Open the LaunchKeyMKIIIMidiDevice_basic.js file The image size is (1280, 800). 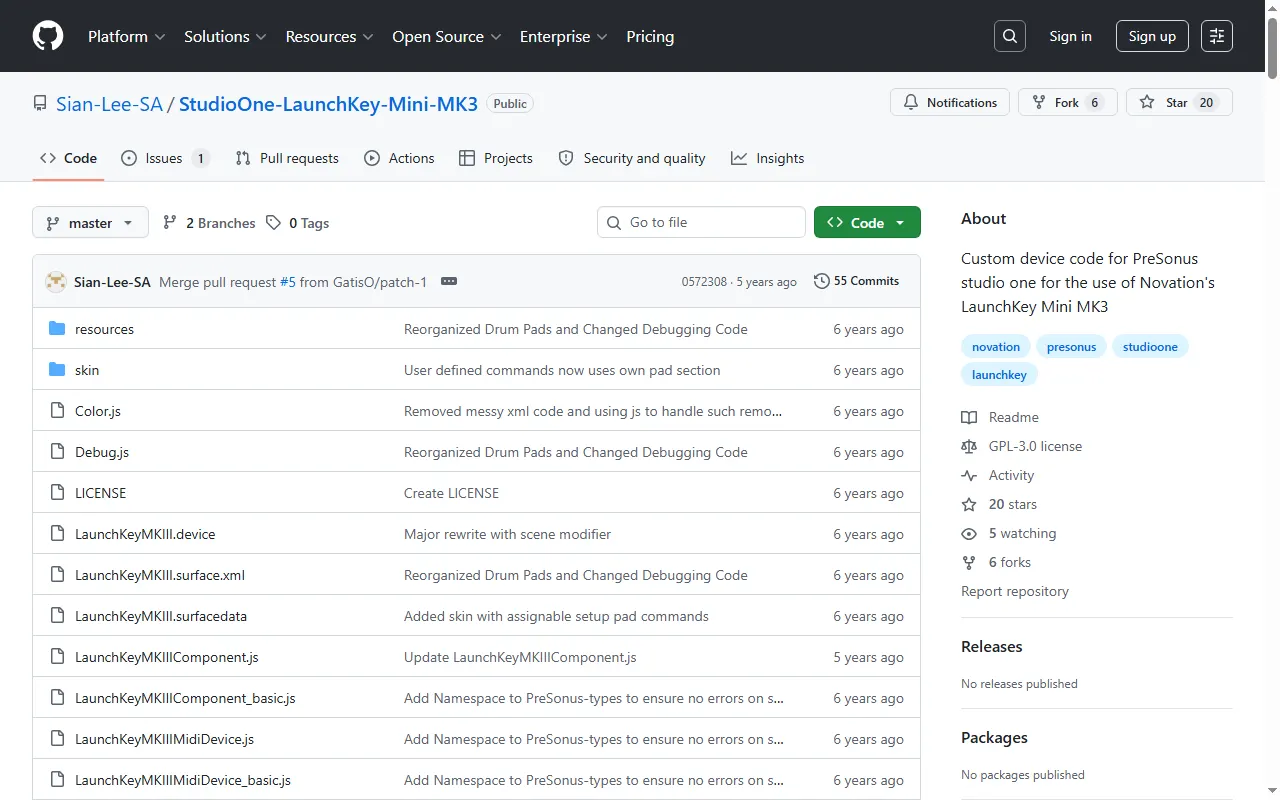[x=183, y=780]
